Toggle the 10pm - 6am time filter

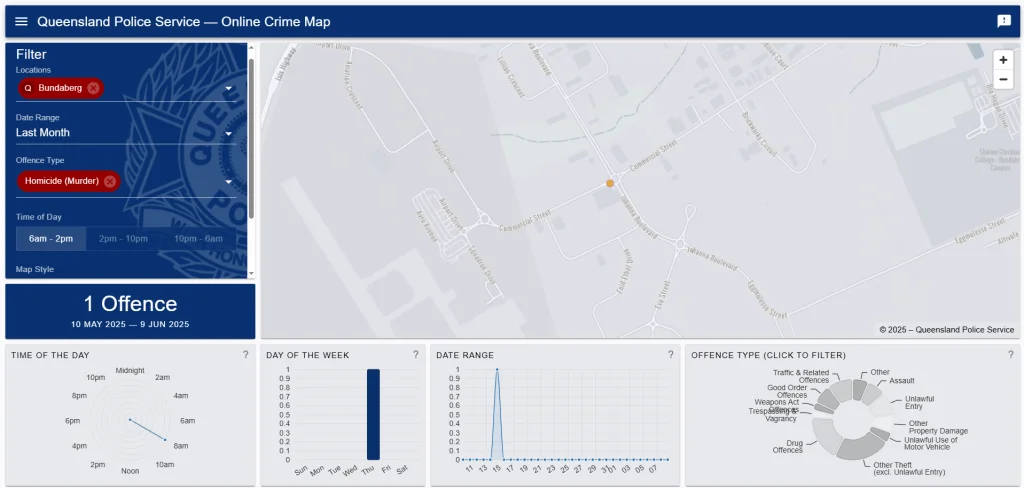point(198,238)
